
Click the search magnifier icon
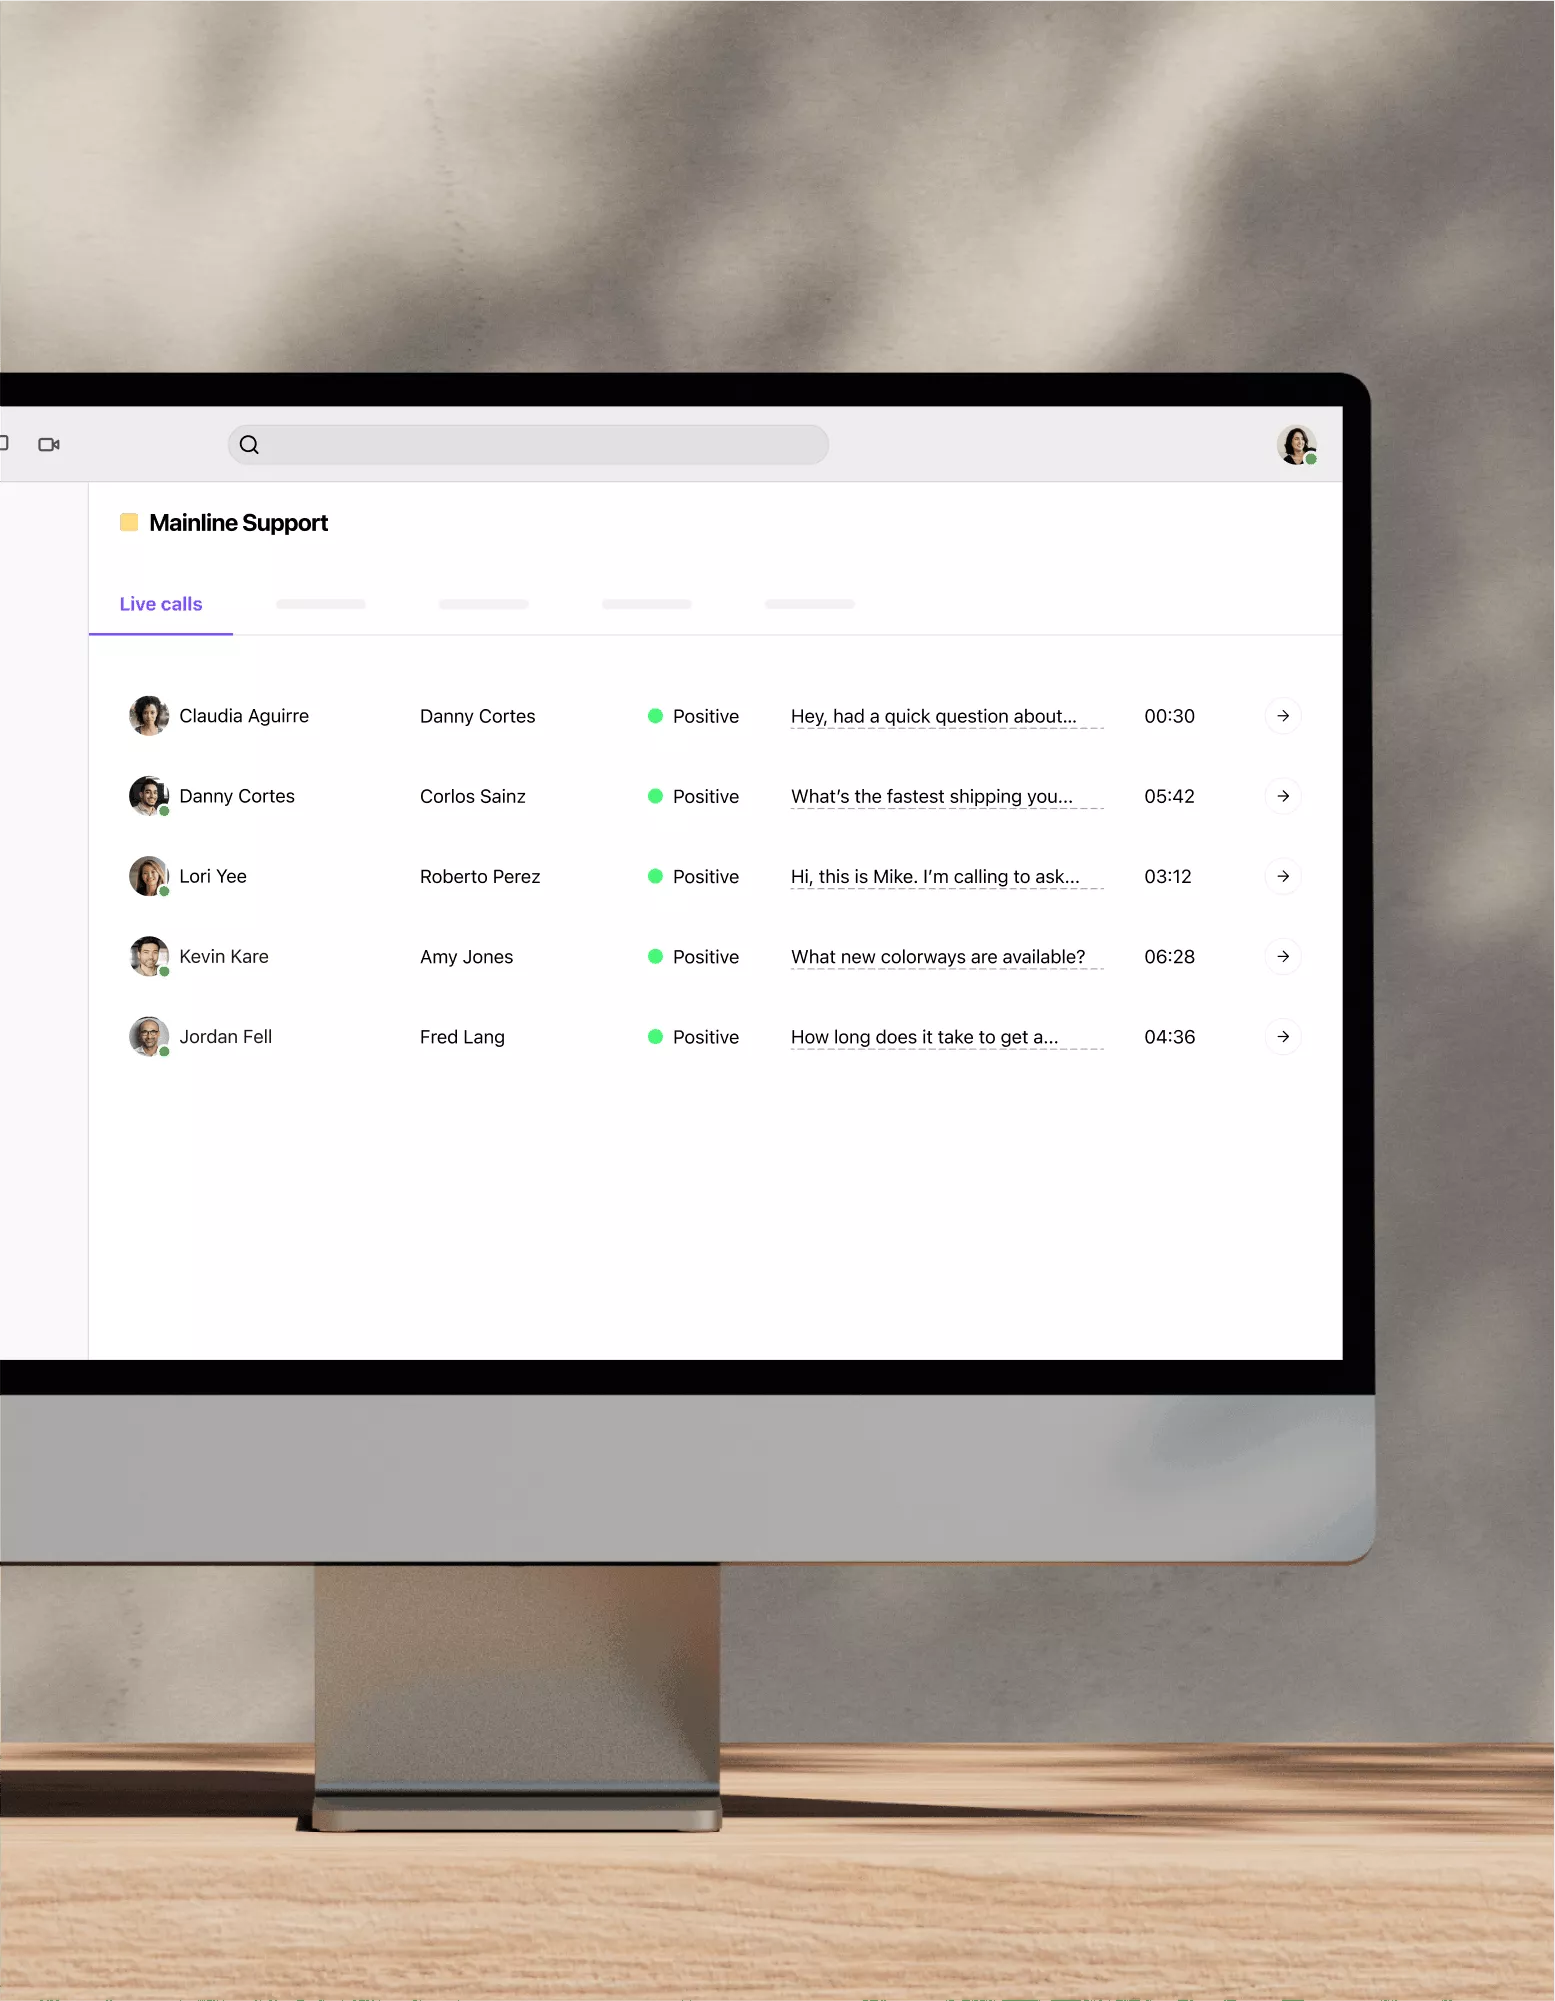click(x=250, y=445)
